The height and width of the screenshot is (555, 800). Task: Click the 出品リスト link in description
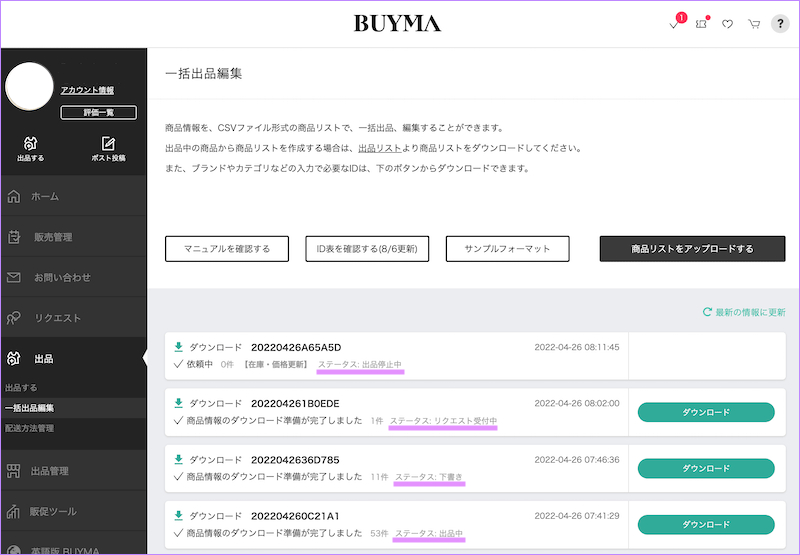tap(379, 148)
